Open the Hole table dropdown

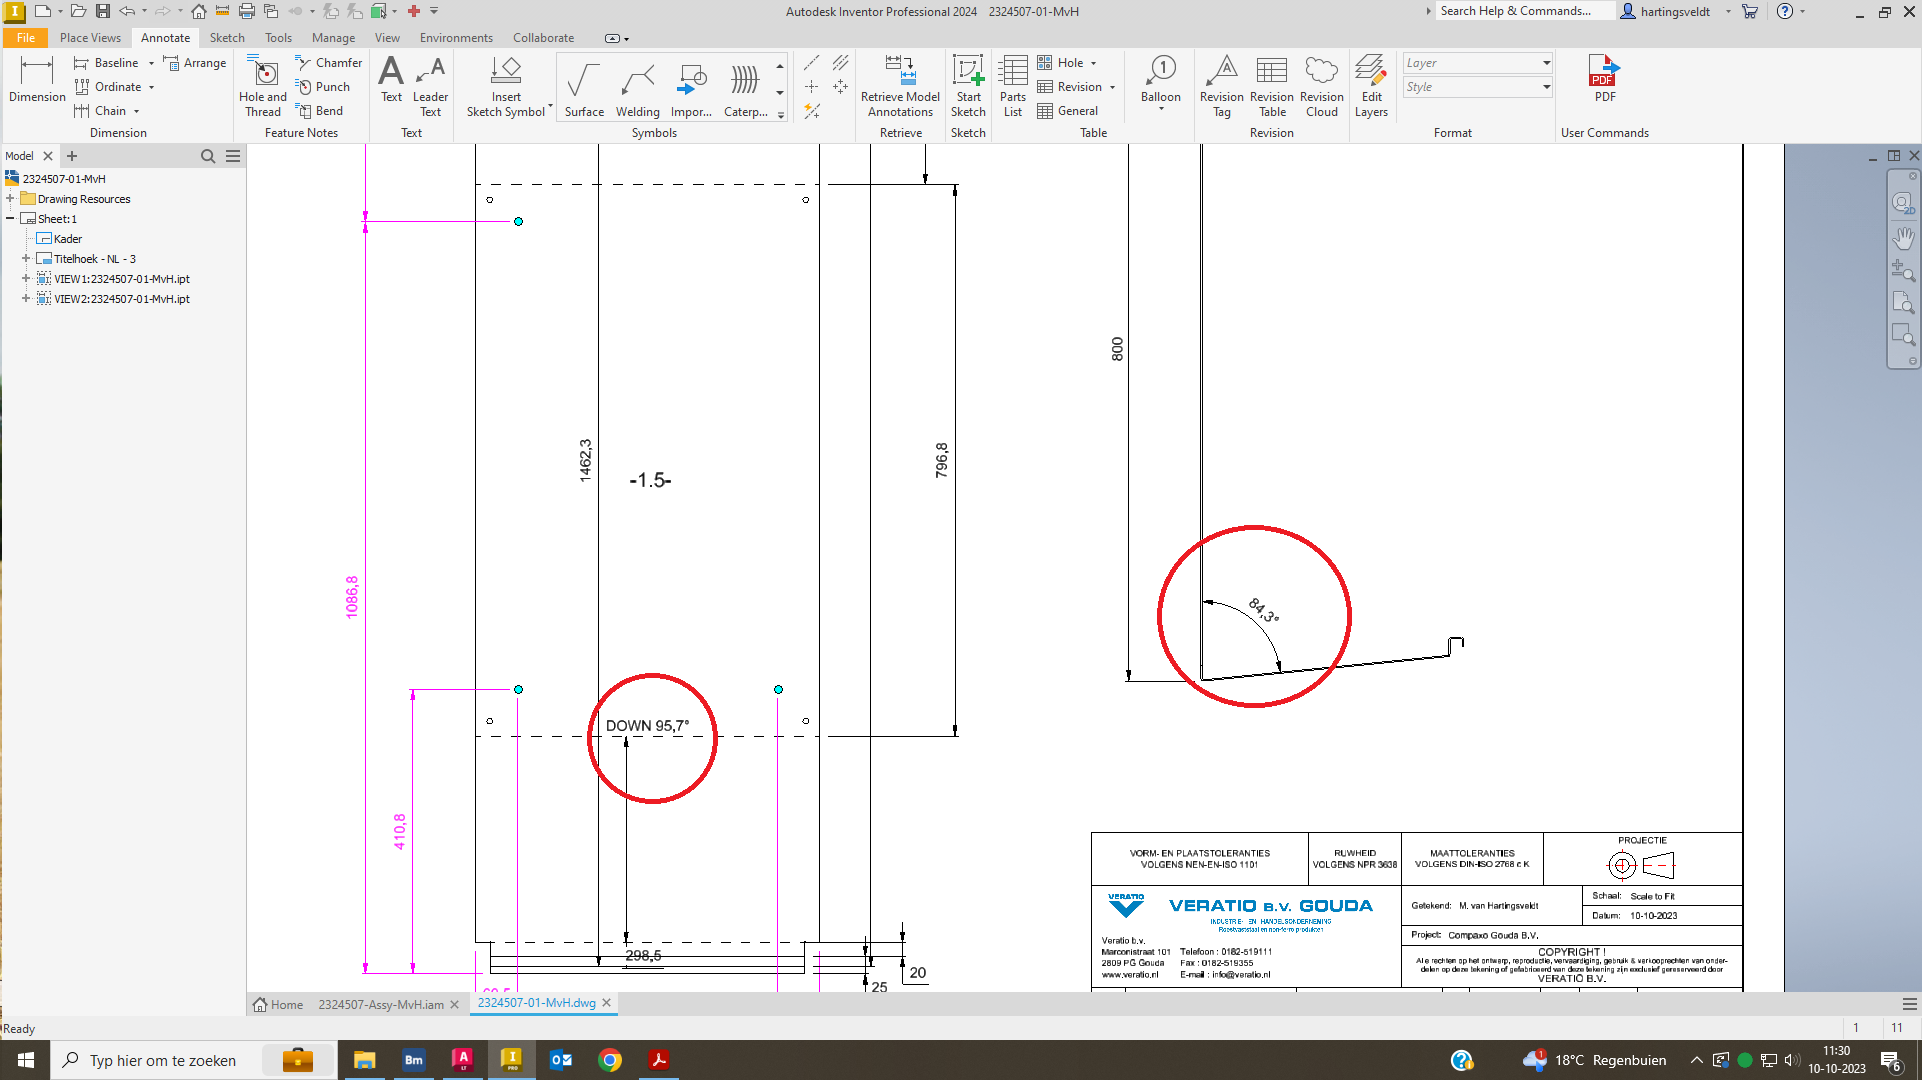pos(1091,62)
